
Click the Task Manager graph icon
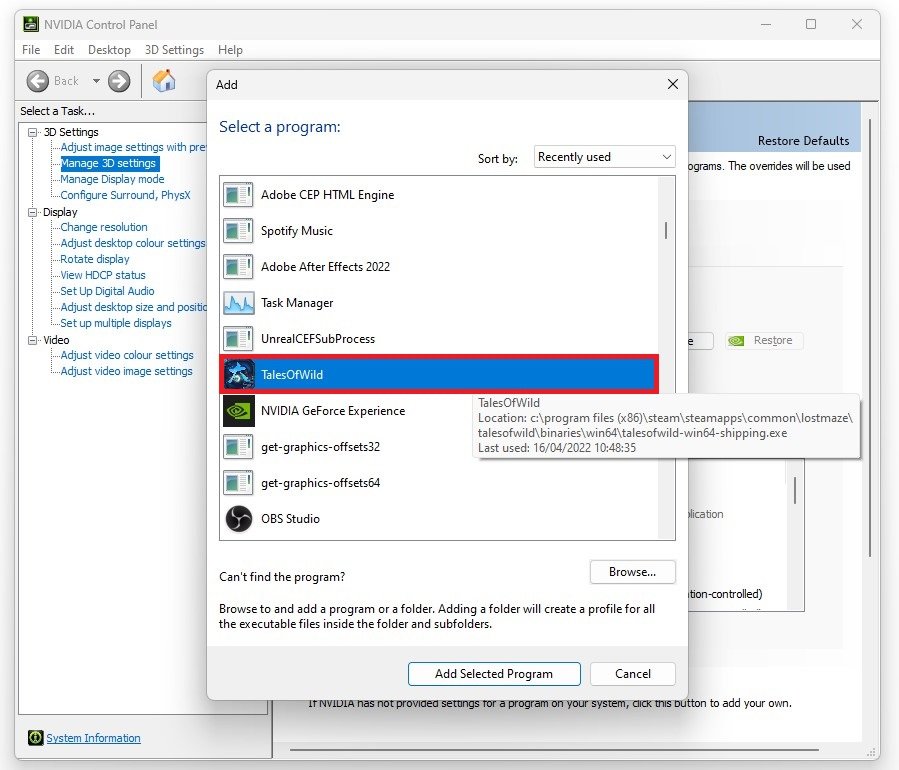pos(239,303)
